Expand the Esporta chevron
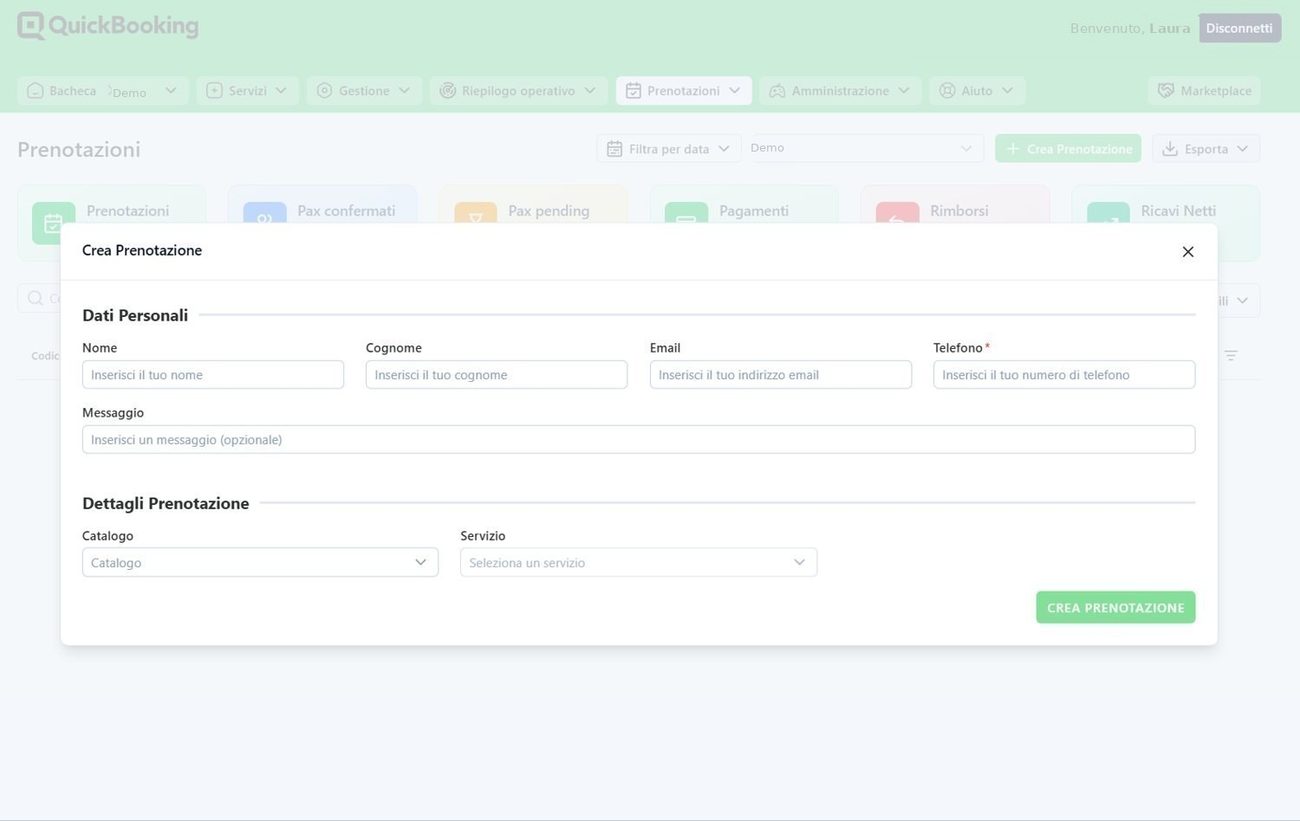Image resolution: width=1300 pixels, height=821 pixels. [1242, 149]
